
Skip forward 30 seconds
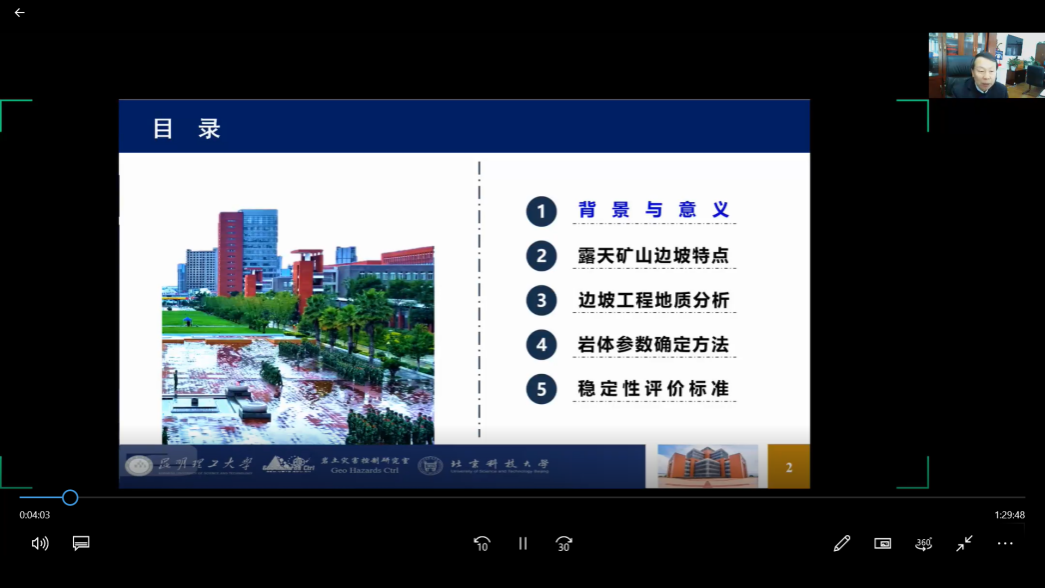564,543
